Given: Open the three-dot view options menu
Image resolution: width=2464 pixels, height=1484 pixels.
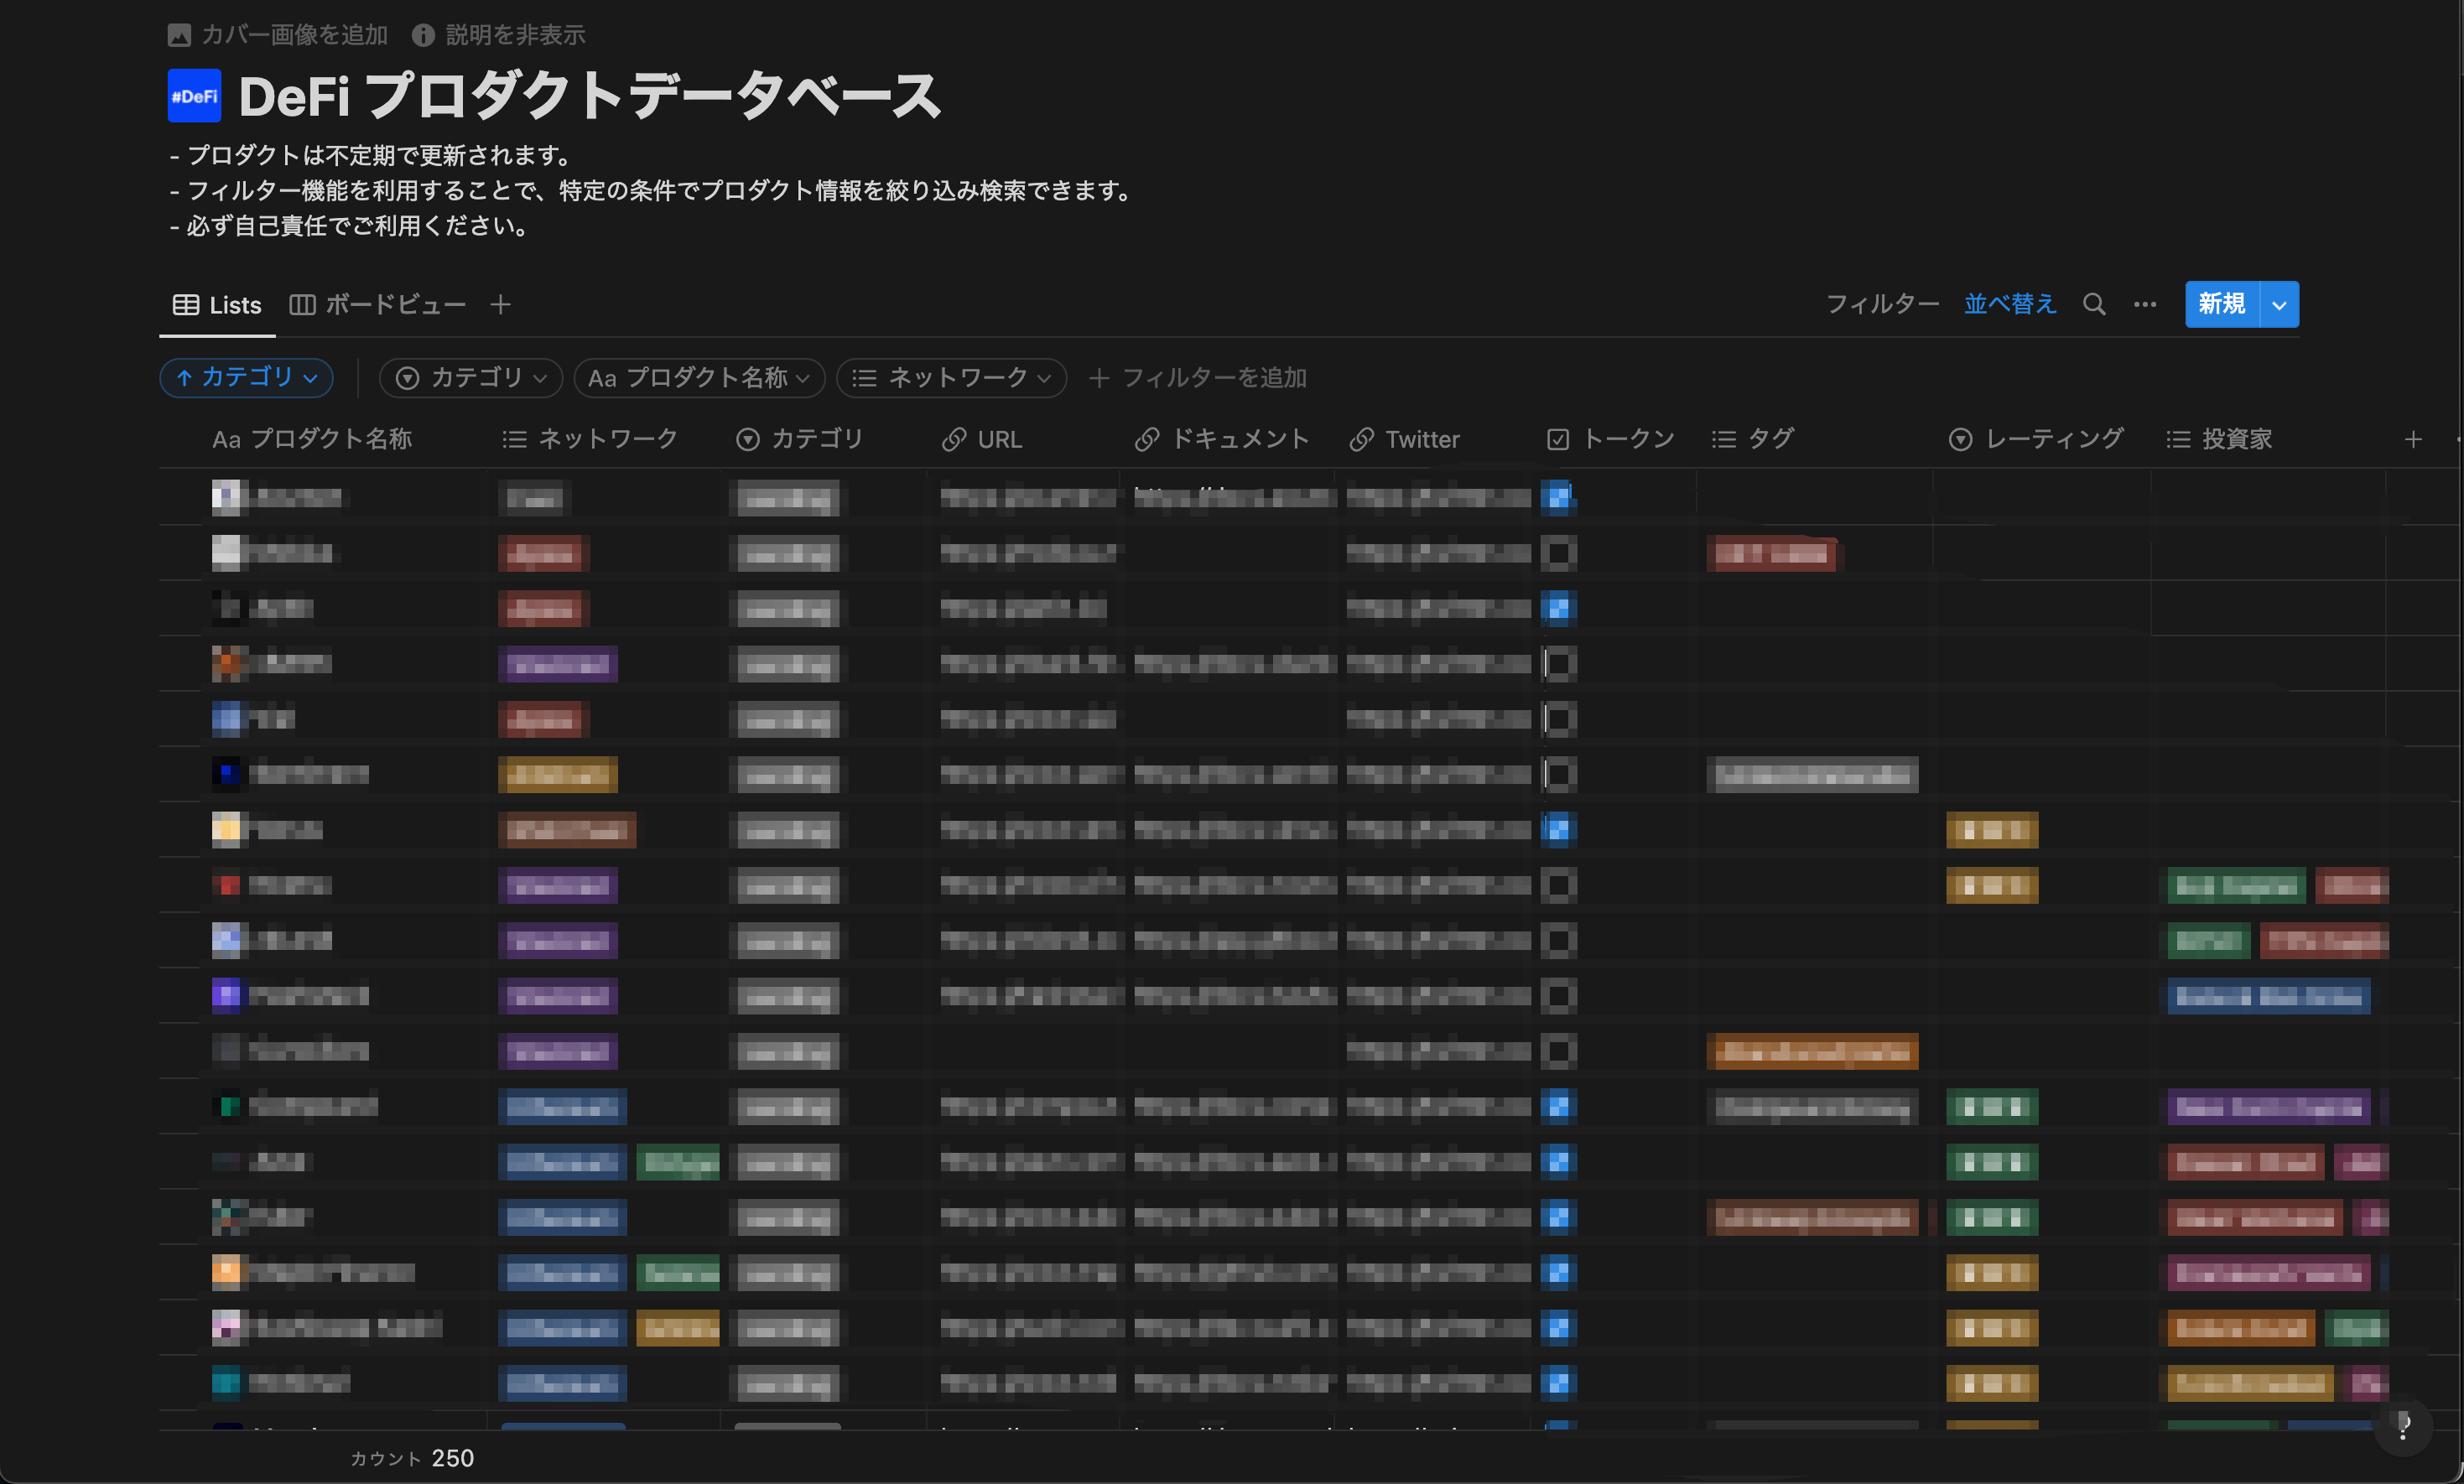Looking at the screenshot, I should click(x=2144, y=304).
